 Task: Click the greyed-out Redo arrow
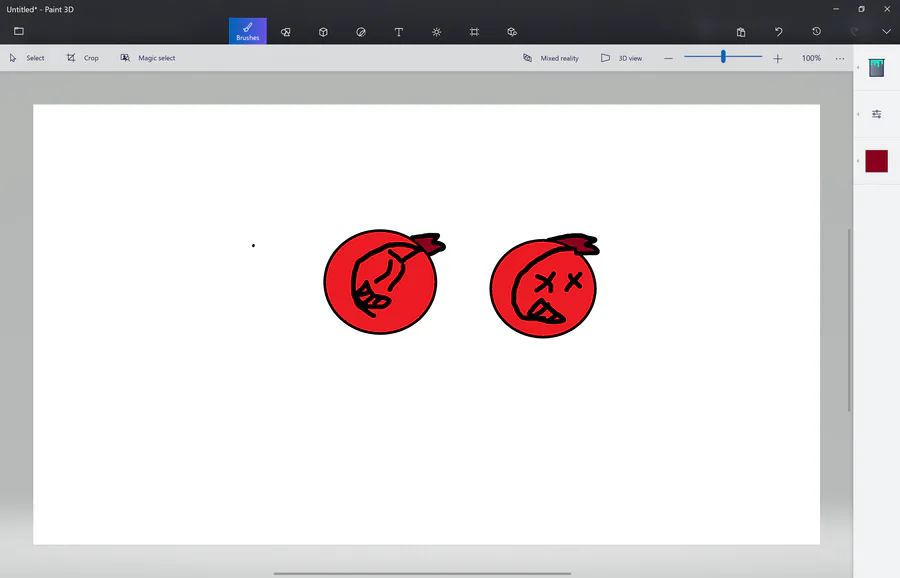point(854,32)
